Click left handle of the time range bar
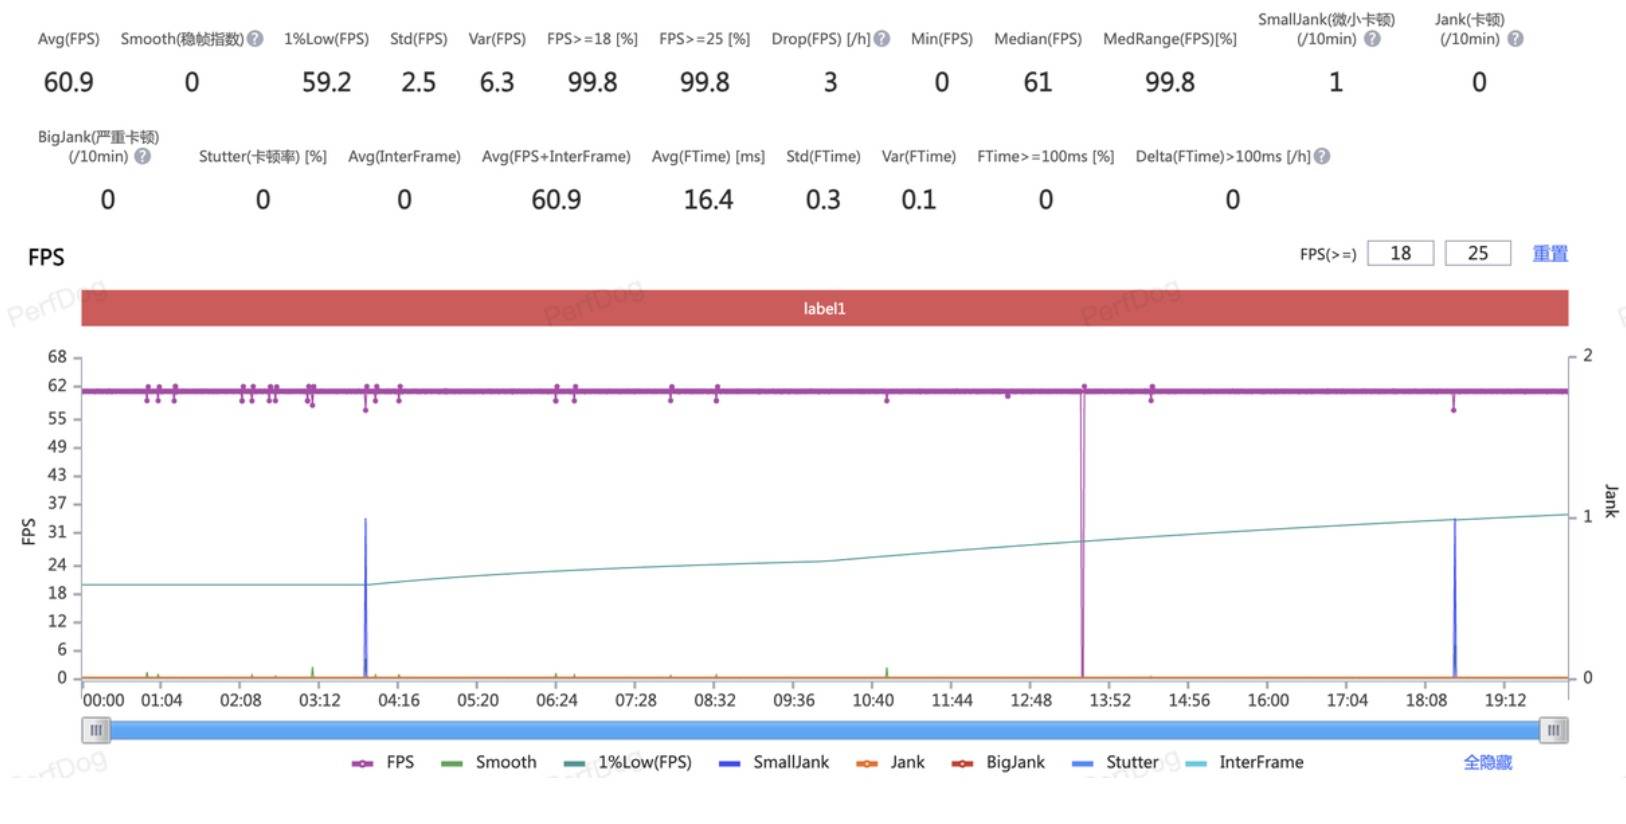This screenshot has height=824, width=1626. (x=96, y=731)
